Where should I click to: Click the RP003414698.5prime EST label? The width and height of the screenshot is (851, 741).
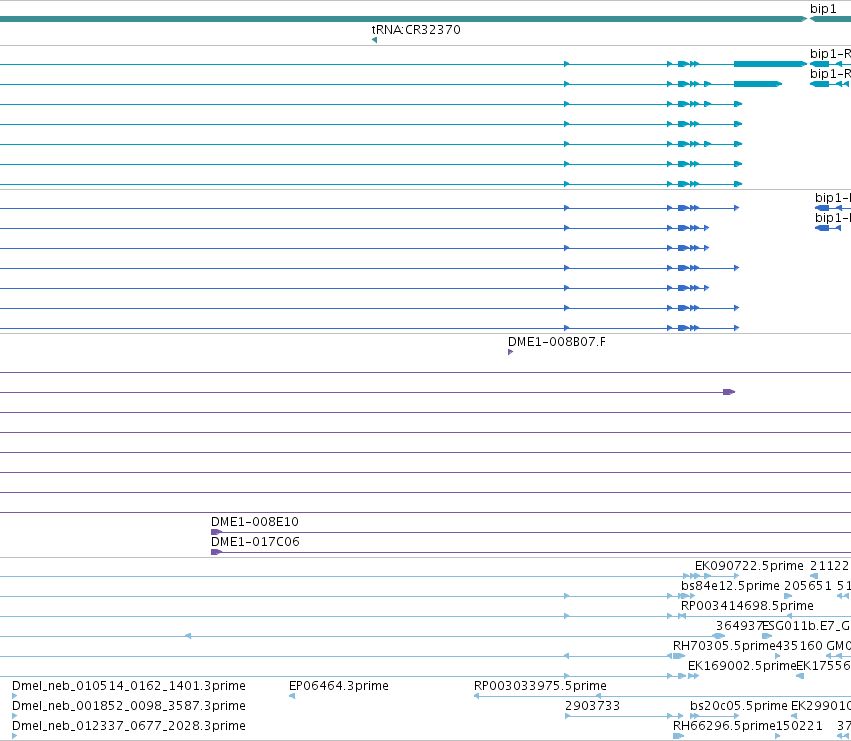pyautogui.click(x=747, y=606)
